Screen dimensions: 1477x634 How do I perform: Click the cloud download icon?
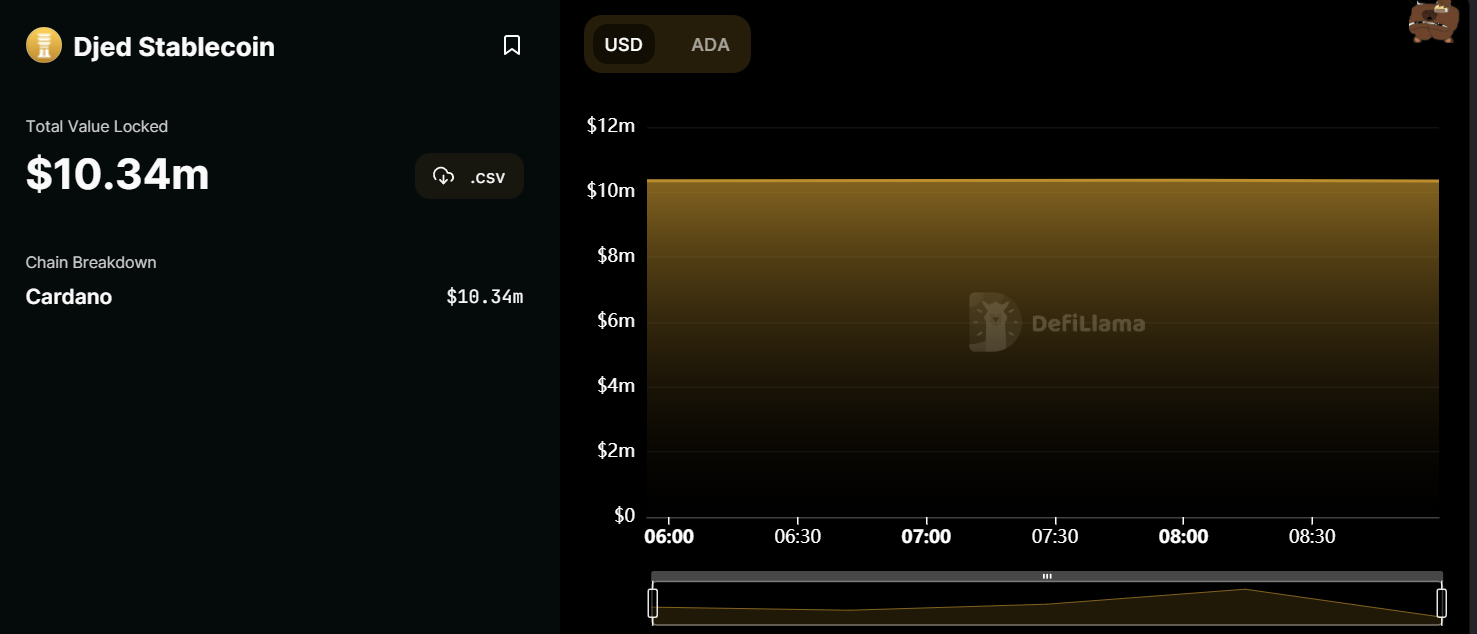click(443, 177)
